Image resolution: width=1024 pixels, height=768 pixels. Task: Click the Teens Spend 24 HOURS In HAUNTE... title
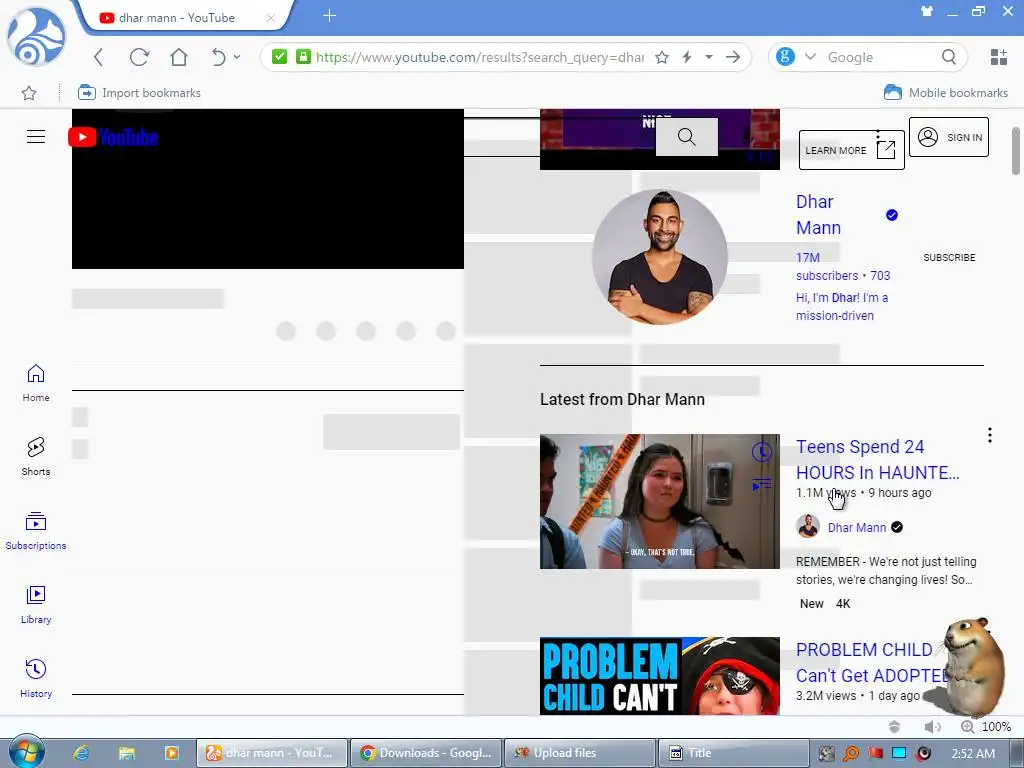(x=878, y=460)
